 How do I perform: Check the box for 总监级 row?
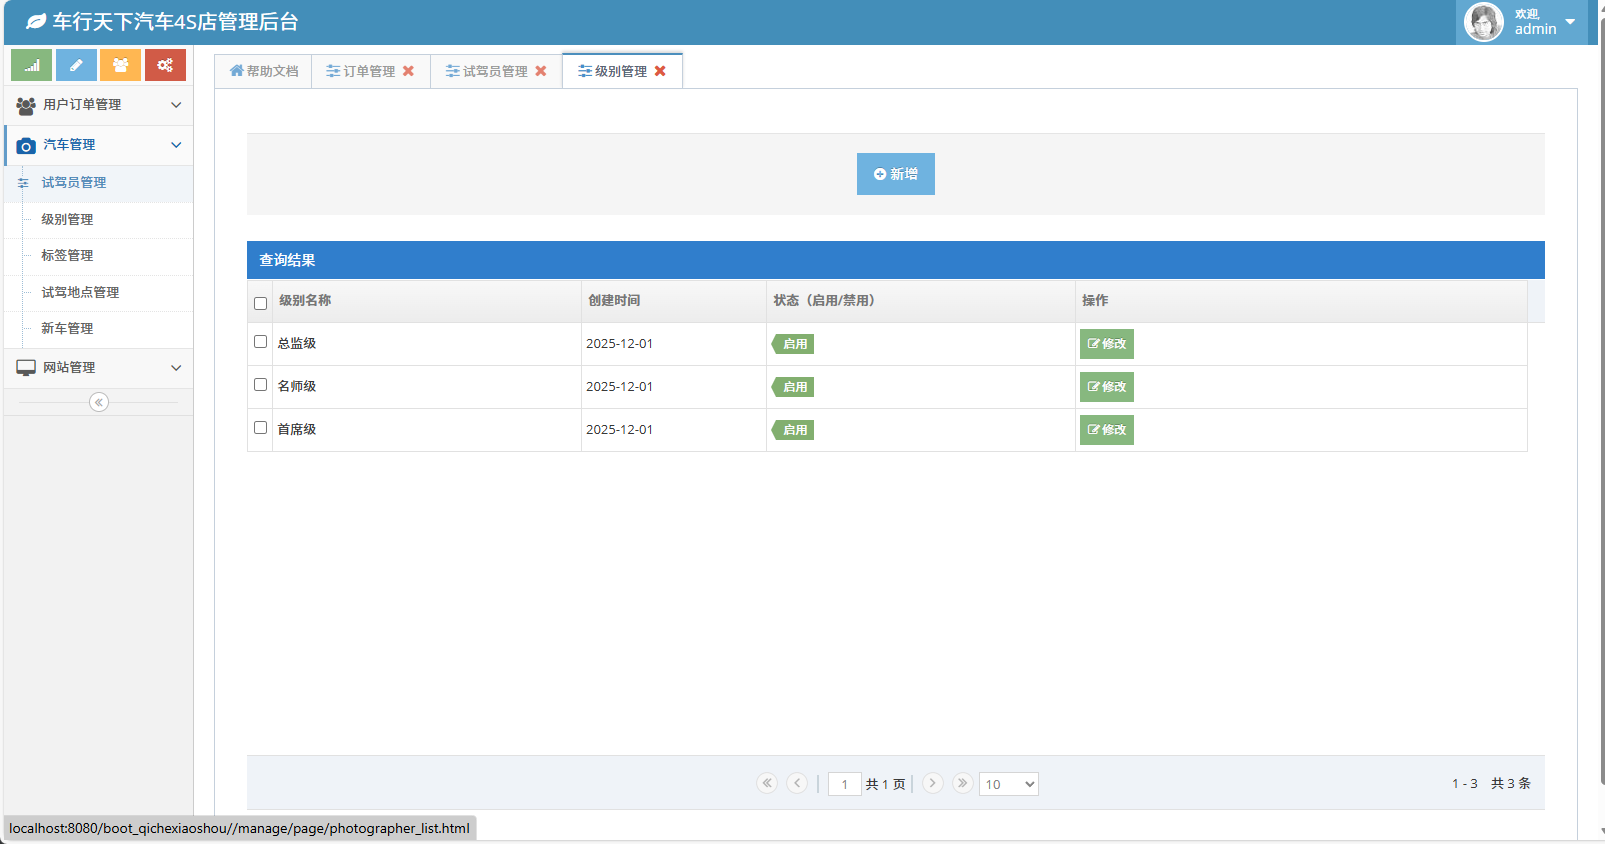[x=260, y=342]
